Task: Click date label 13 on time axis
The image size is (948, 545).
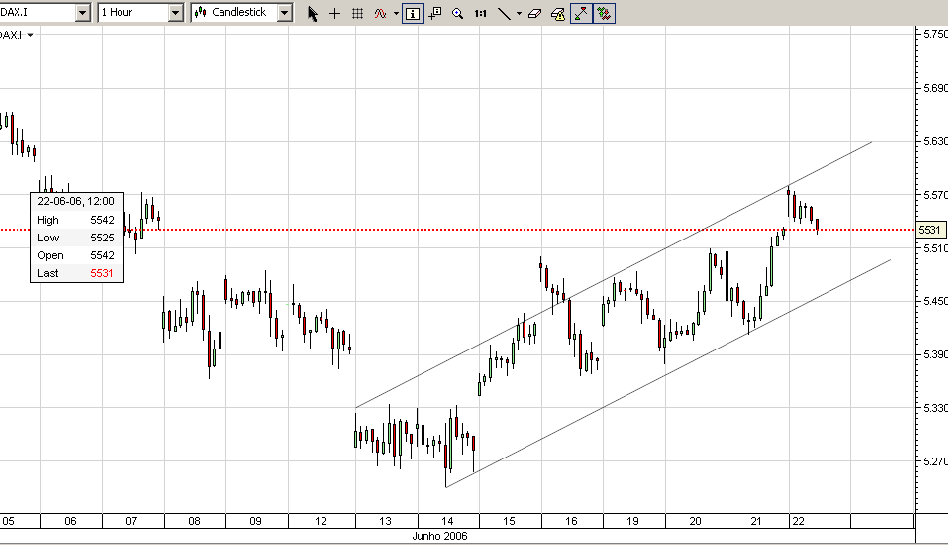Action: pos(385,521)
